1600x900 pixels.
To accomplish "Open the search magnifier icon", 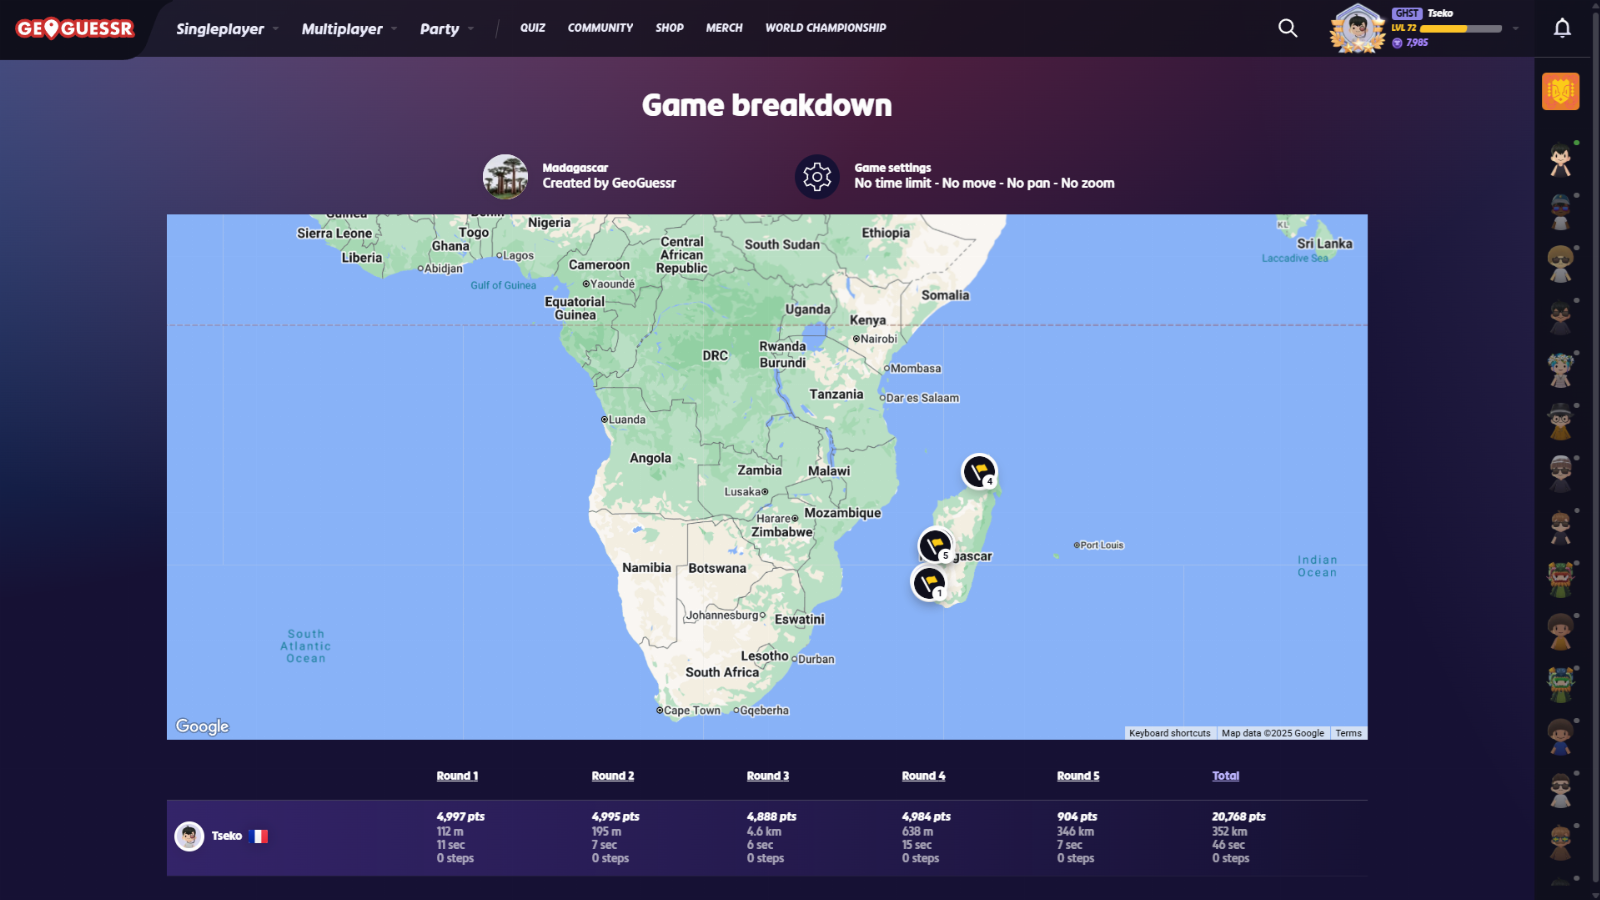I will tap(1288, 28).
